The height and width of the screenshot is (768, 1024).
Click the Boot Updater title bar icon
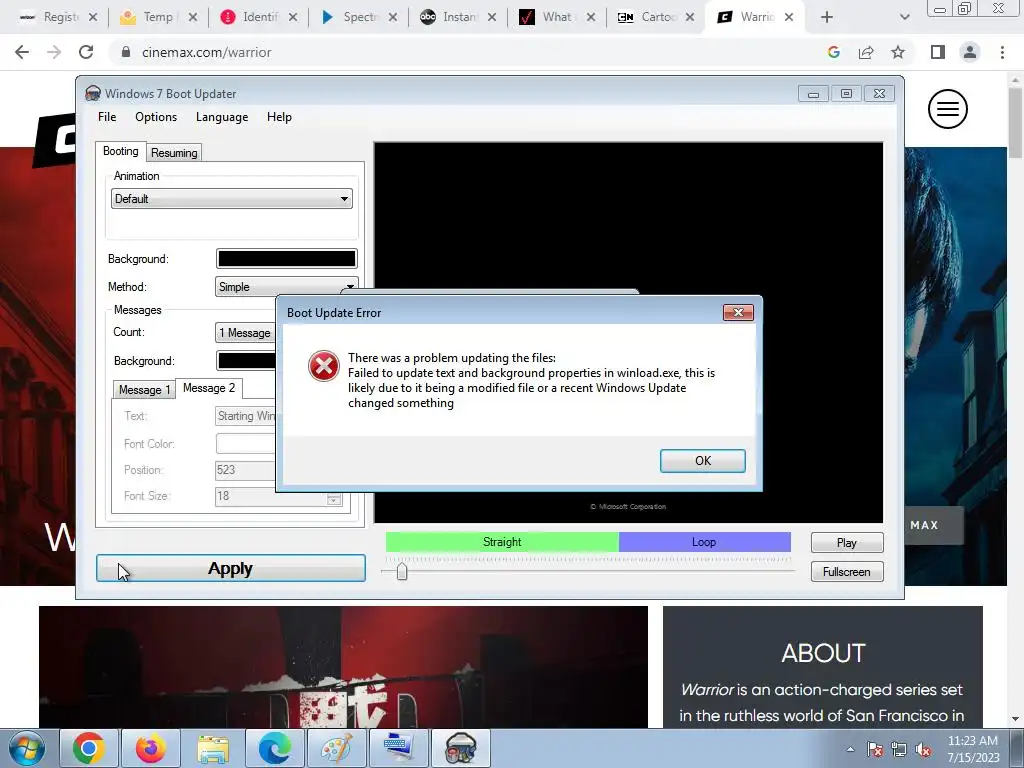tap(93, 93)
